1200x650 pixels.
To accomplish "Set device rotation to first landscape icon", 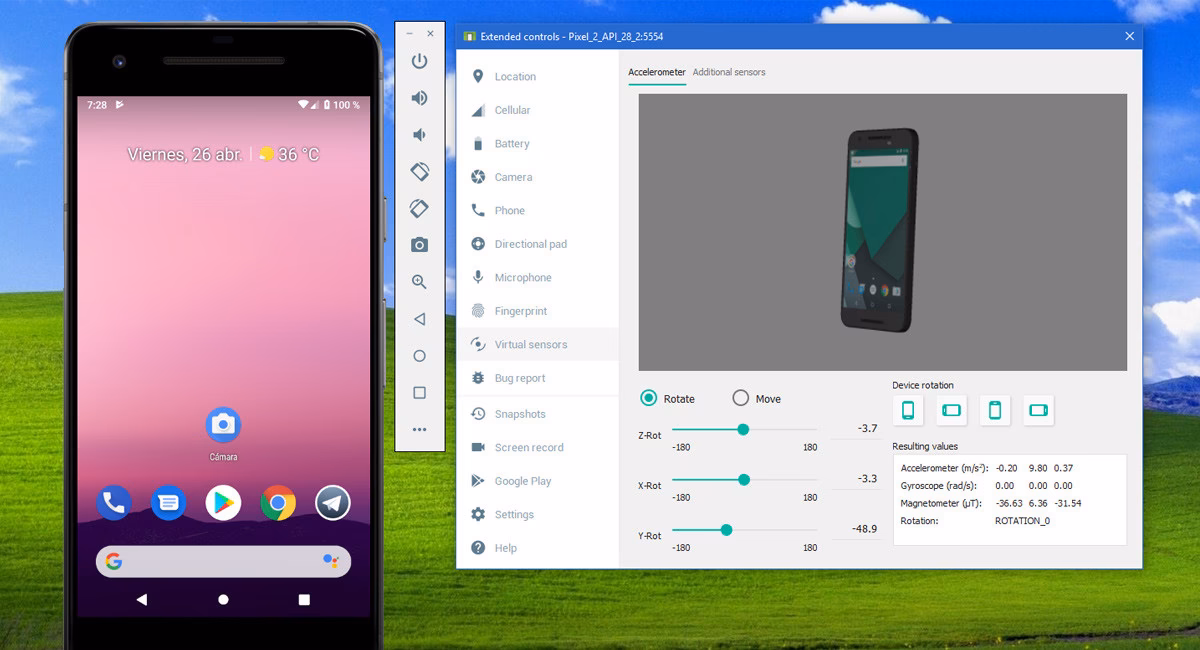I will (x=952, y=410).
